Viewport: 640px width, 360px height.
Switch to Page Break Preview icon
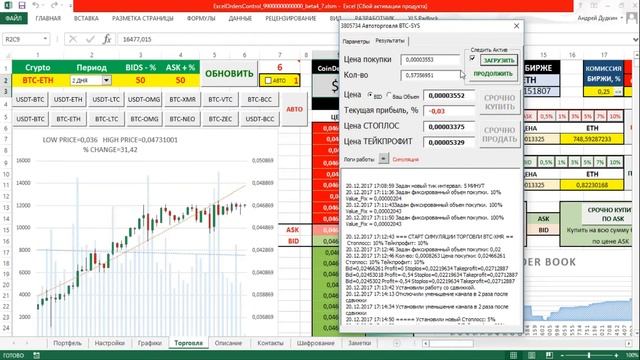[549, 356]
